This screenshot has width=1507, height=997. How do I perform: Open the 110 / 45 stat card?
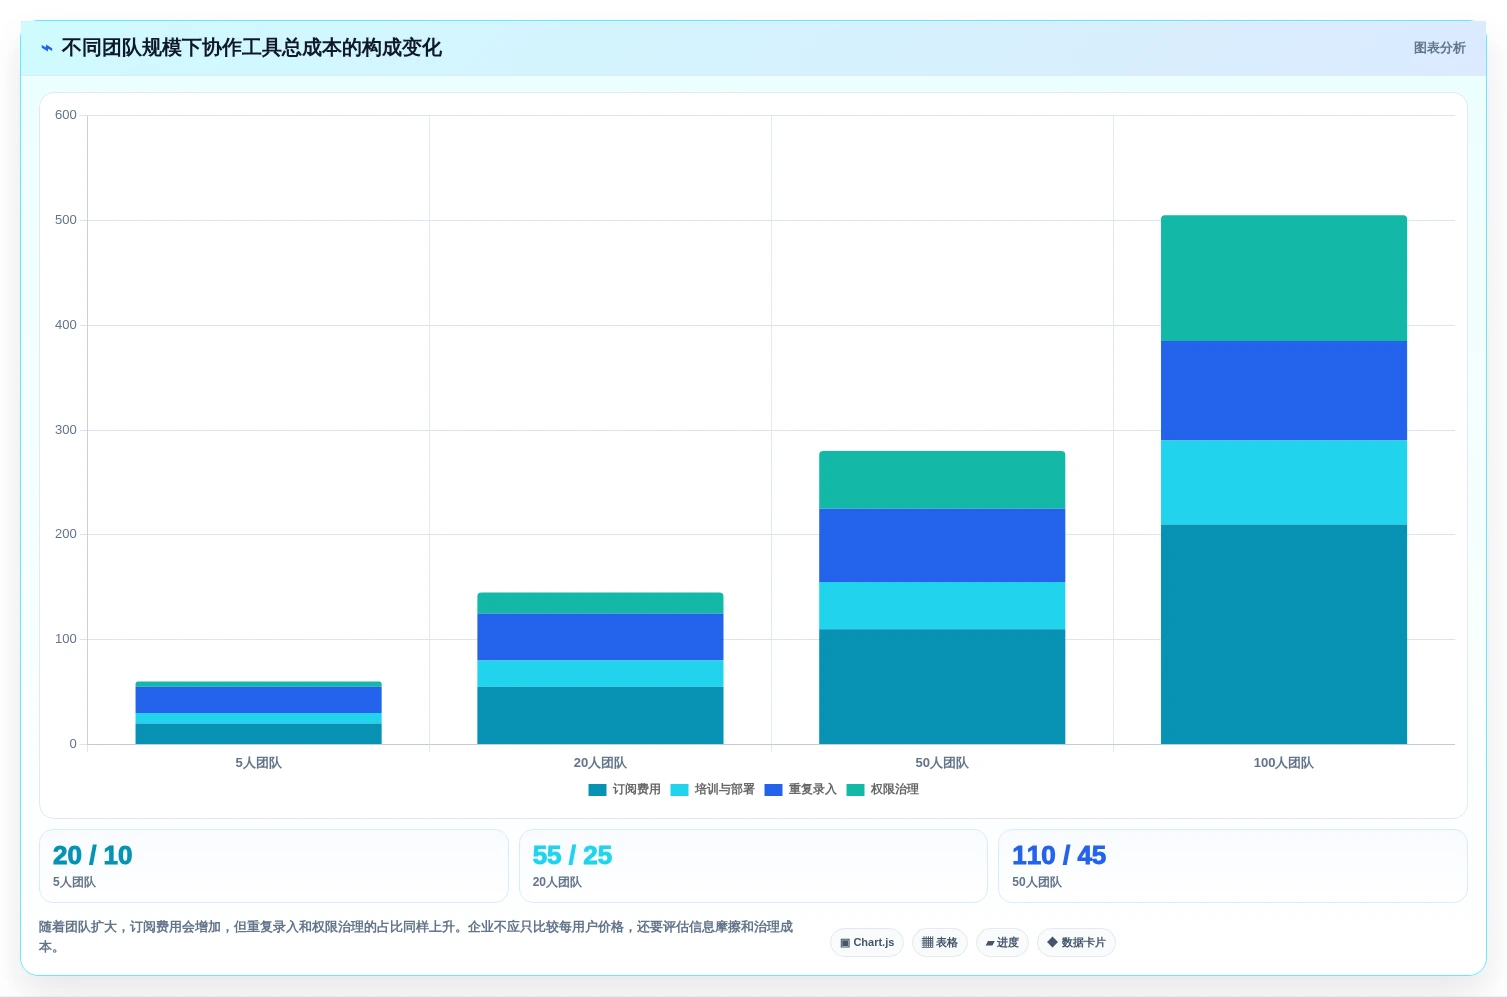tap(1233, 866)
